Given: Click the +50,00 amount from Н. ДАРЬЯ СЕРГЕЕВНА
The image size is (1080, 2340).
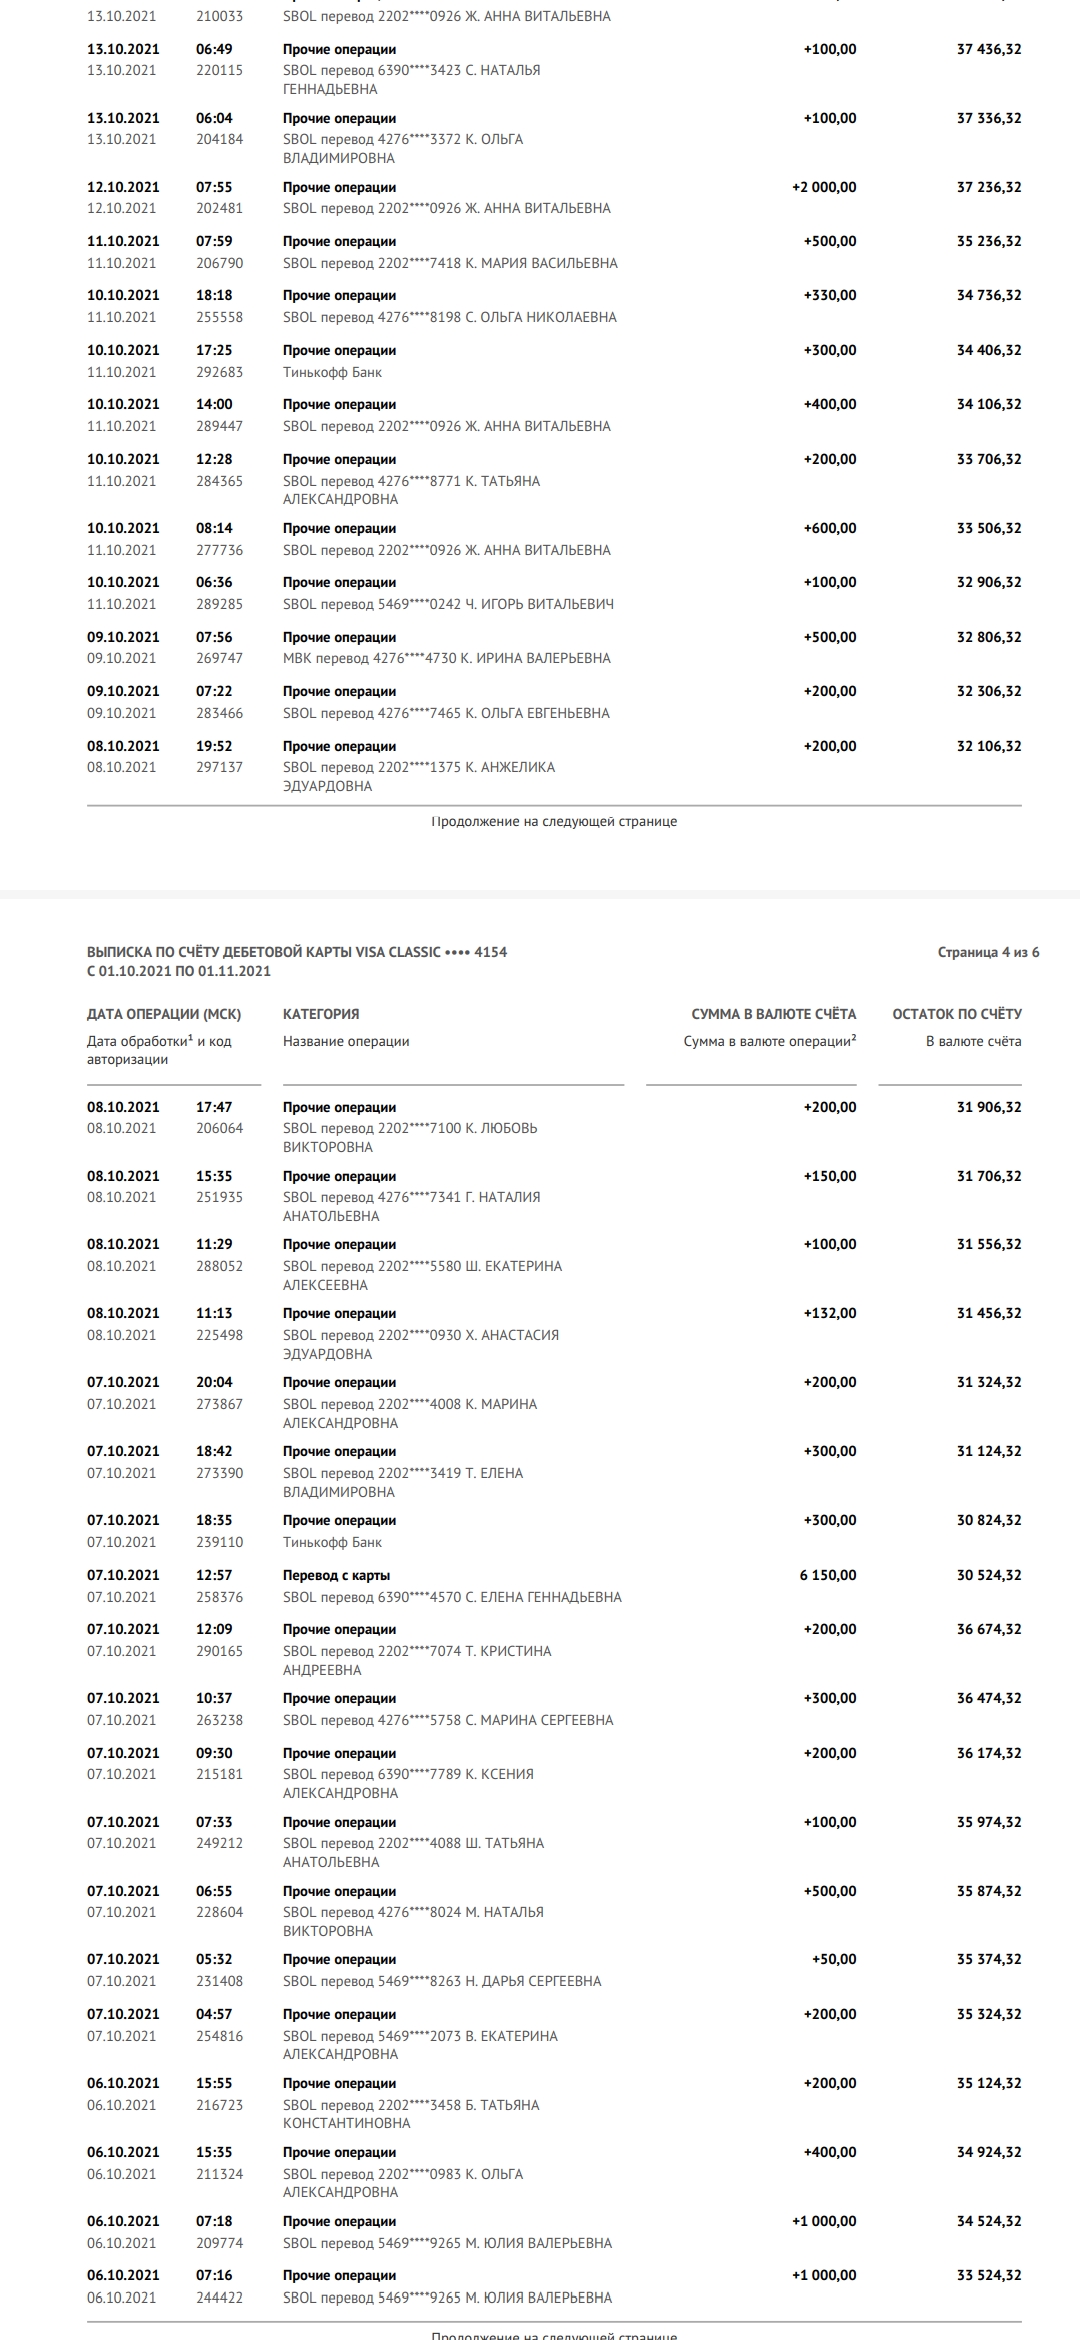Looking at the screenshot, I should point(834,1959).
